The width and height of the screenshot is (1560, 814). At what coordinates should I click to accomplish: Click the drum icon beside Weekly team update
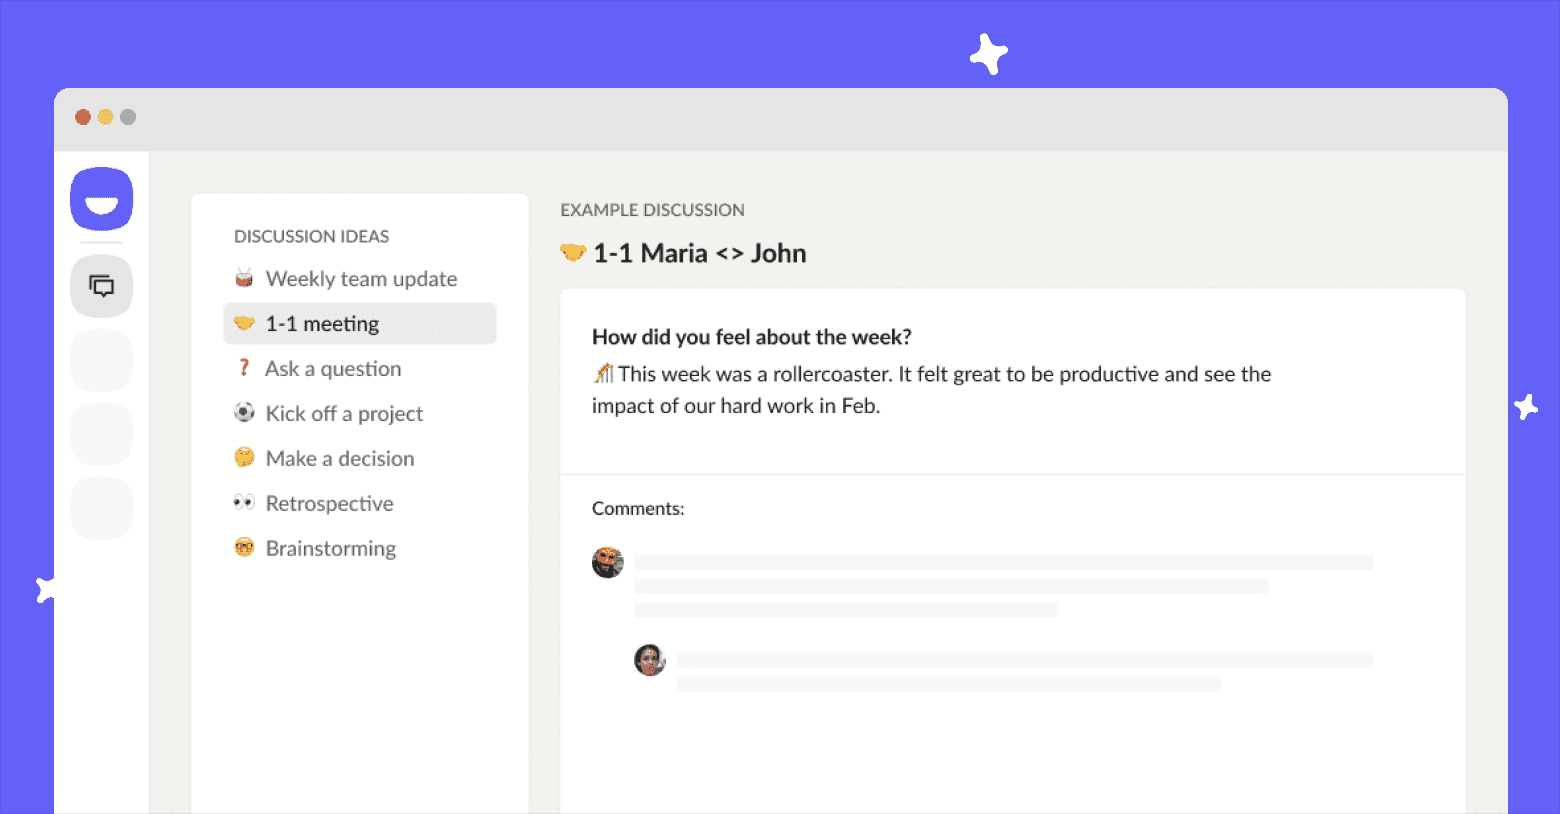[244, 277]
